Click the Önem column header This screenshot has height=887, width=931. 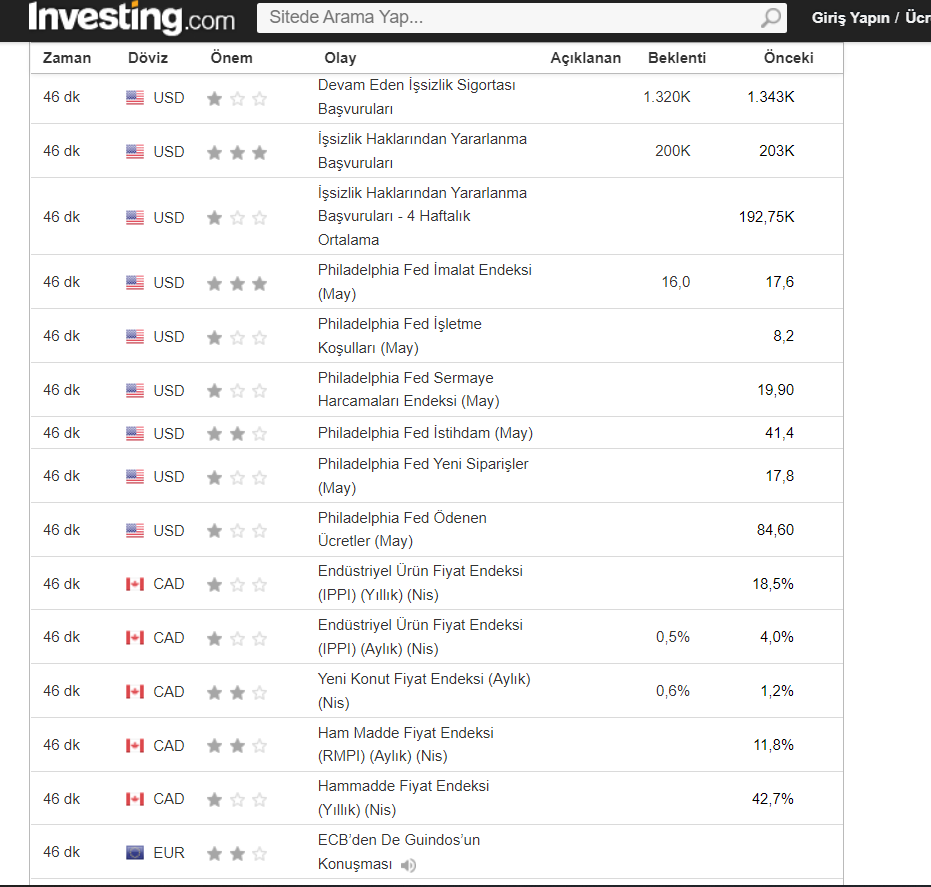click(231, 58)
